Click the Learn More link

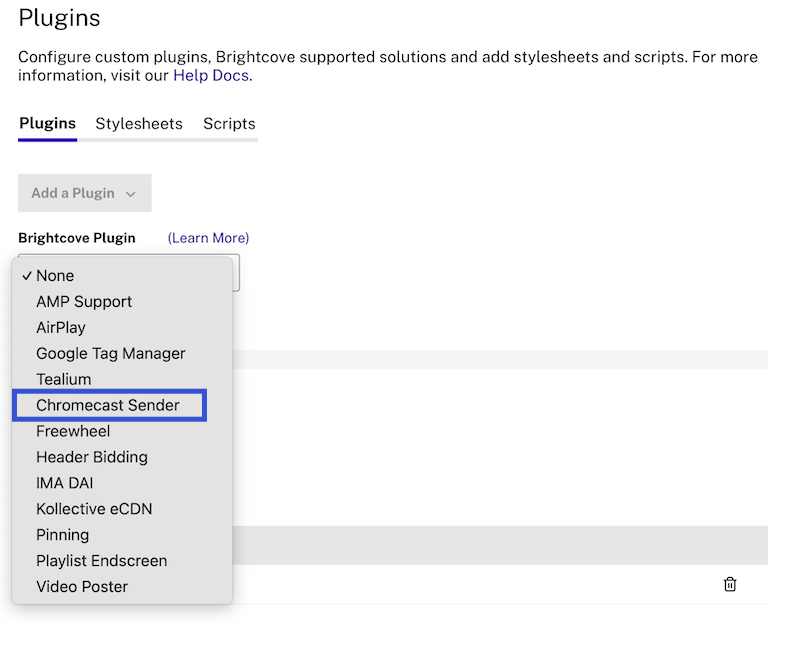click(208, 238)
